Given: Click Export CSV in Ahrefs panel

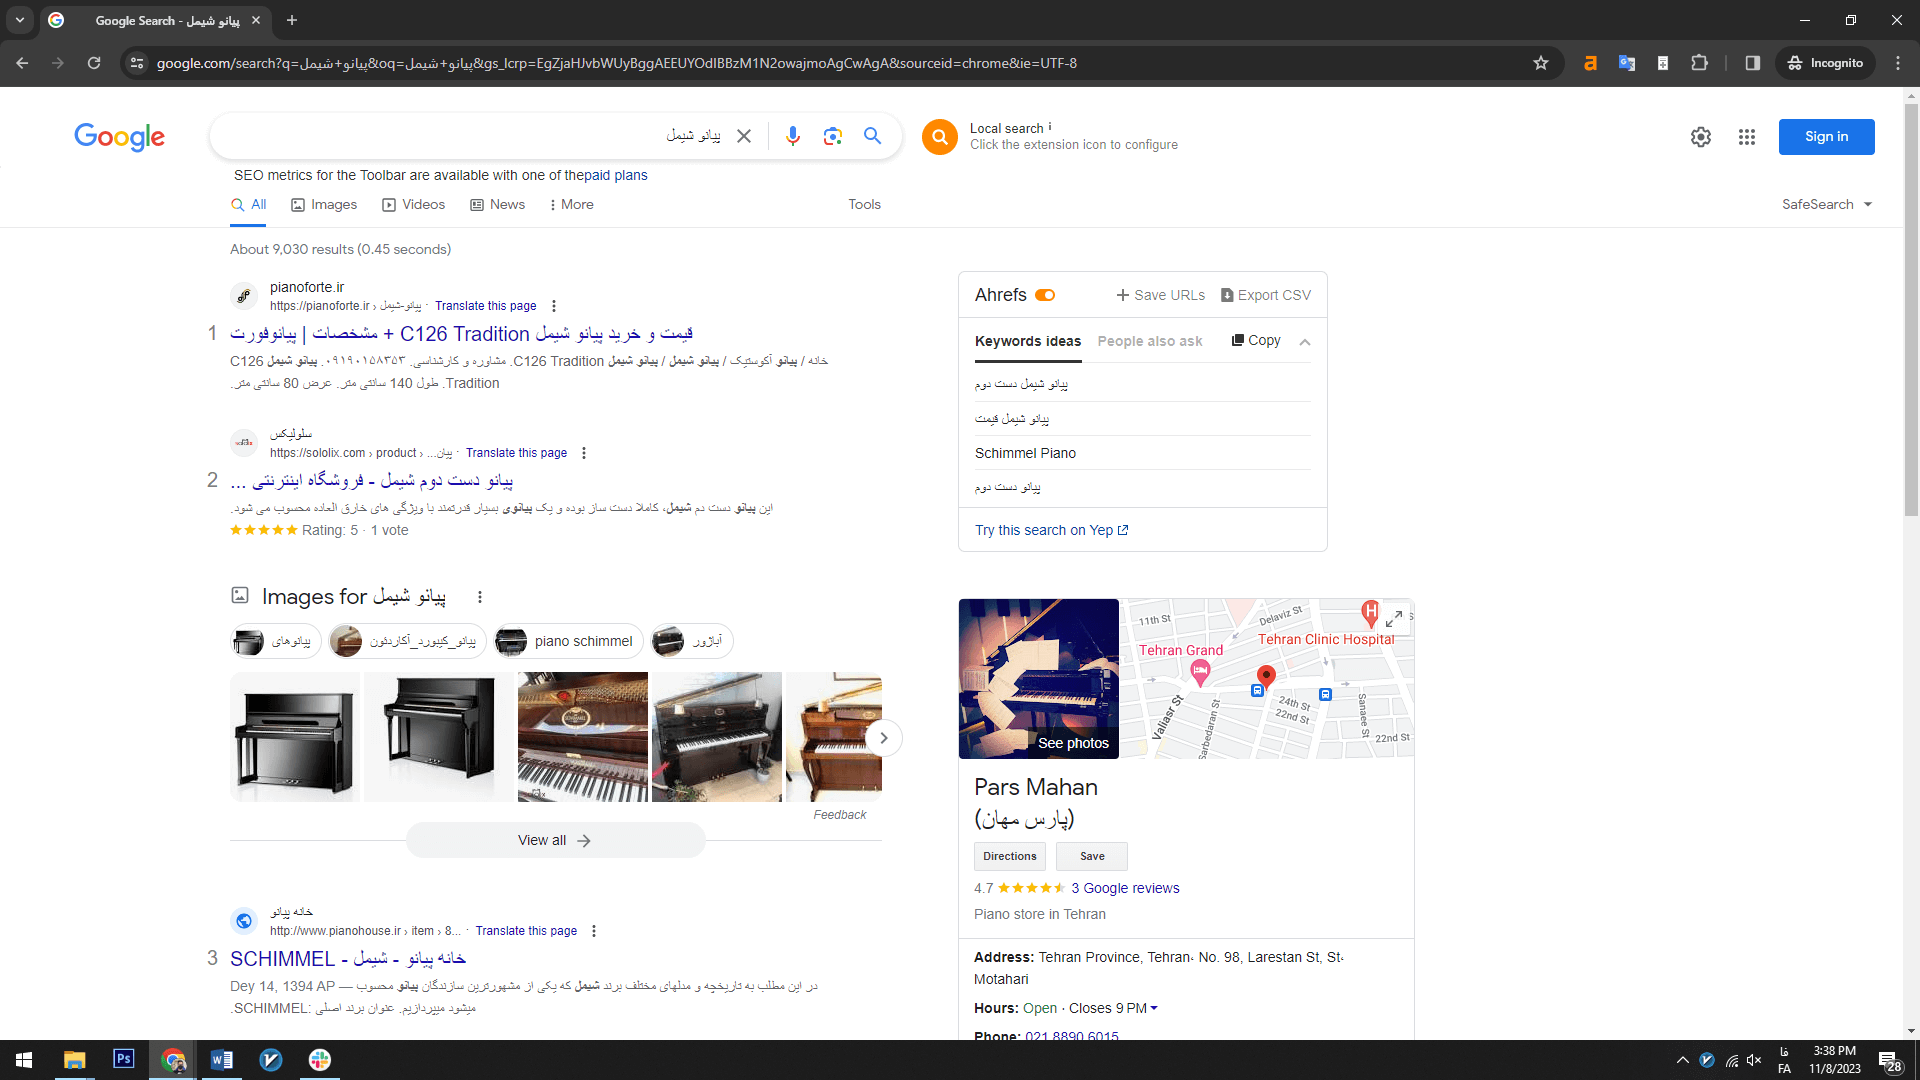Looking at the screenshot, I should tap(1266, 295).
